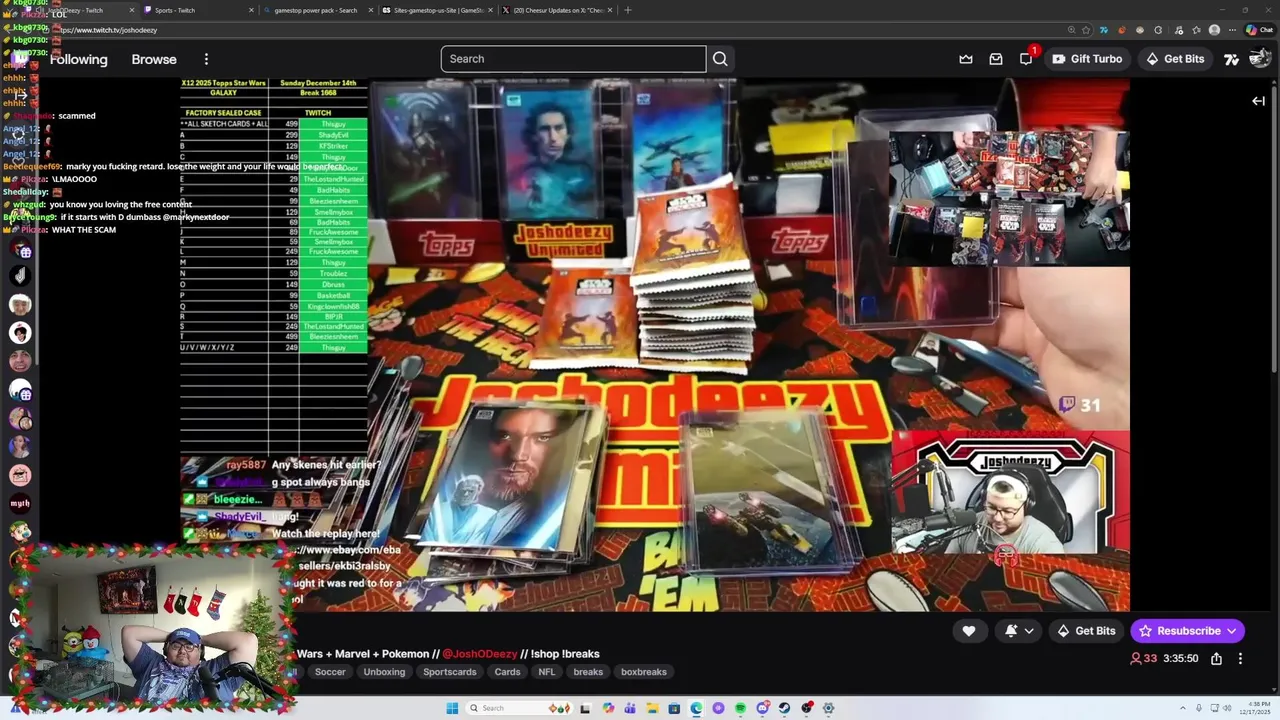This screenshot has height=720, width=1280.
Task: Click the heart follow button
Action: pyautogui.click(x=968, y=630)
